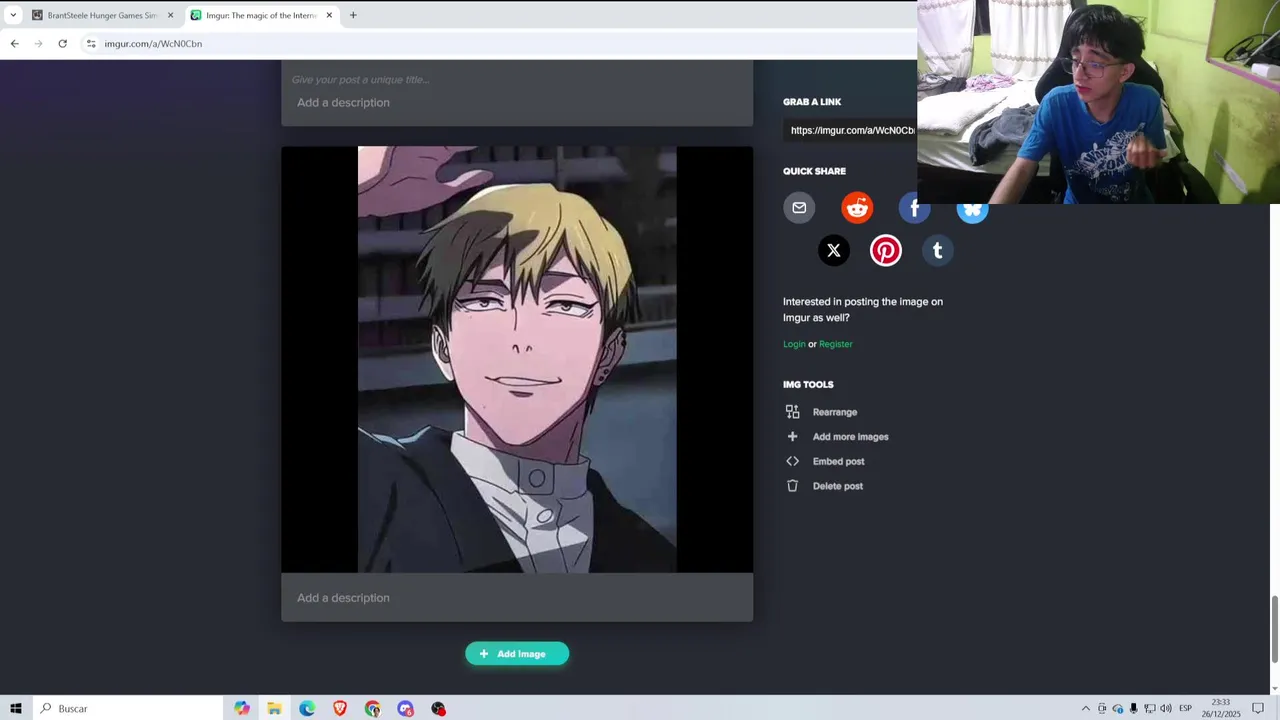Screen dimensions: 1280x720
Task: Share the post on Facebook
Action: click(x=914, y=208)
